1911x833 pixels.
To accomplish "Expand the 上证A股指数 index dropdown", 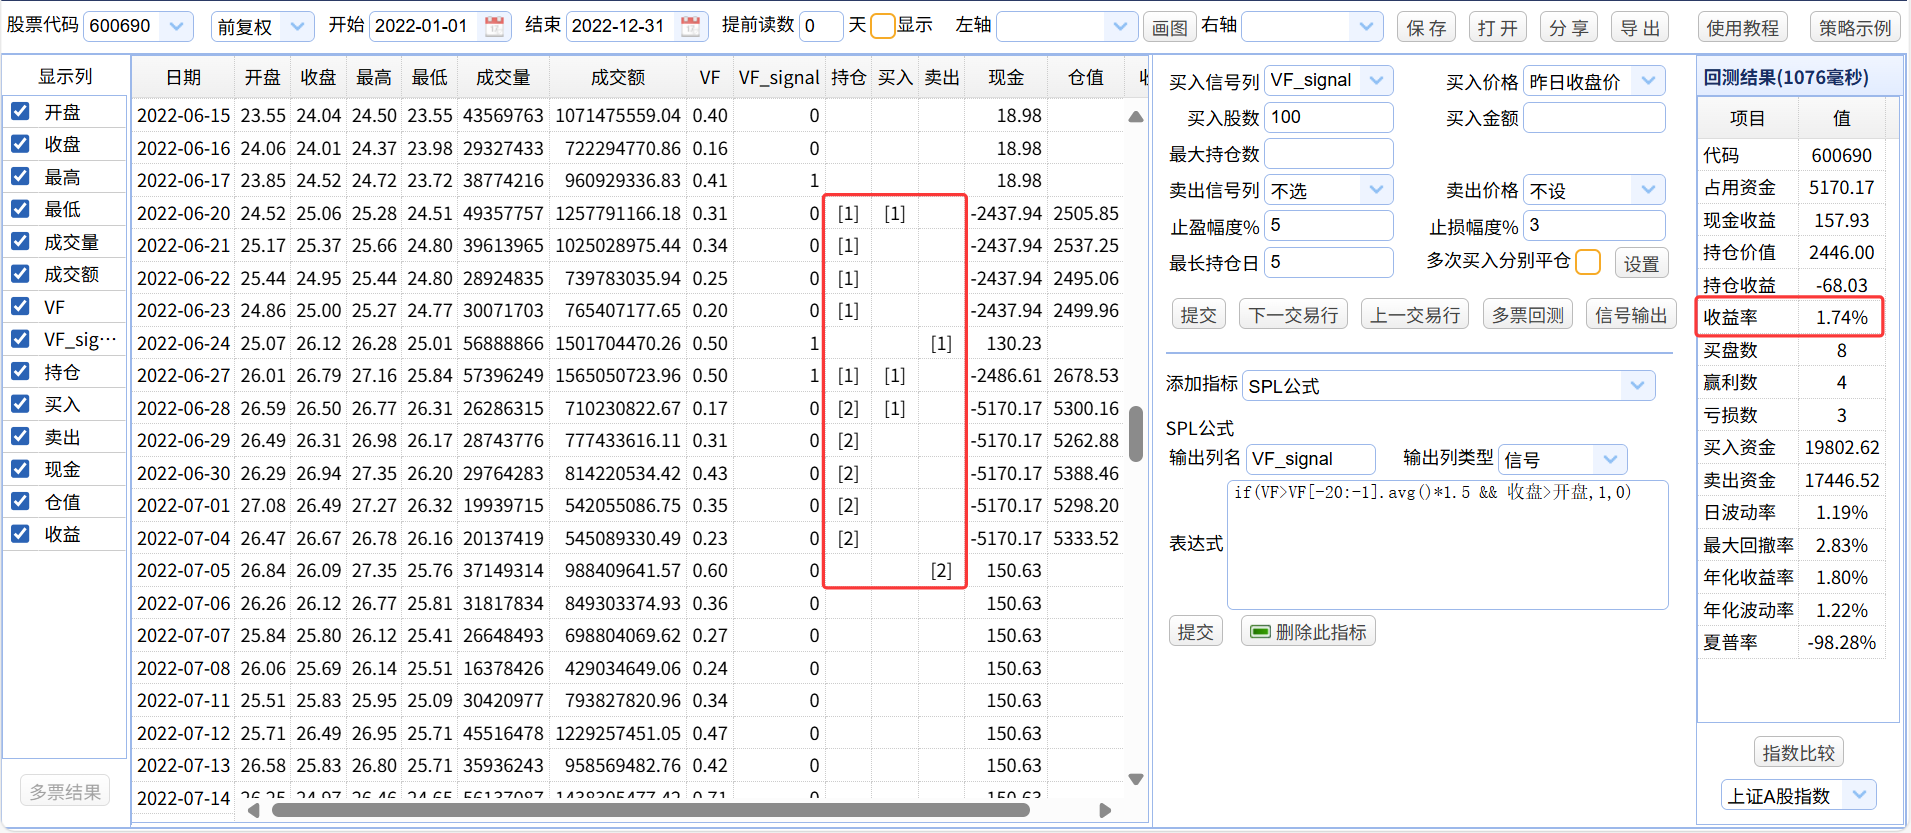I will click(1858, 795).
